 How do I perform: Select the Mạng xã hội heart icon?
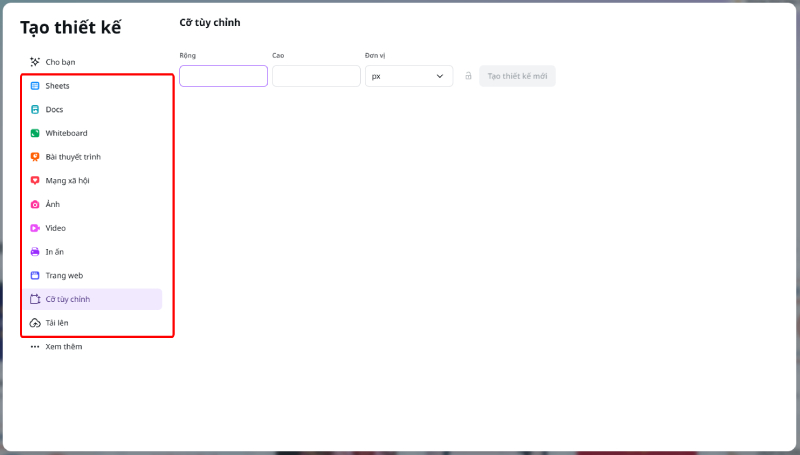tap(35, 181)
